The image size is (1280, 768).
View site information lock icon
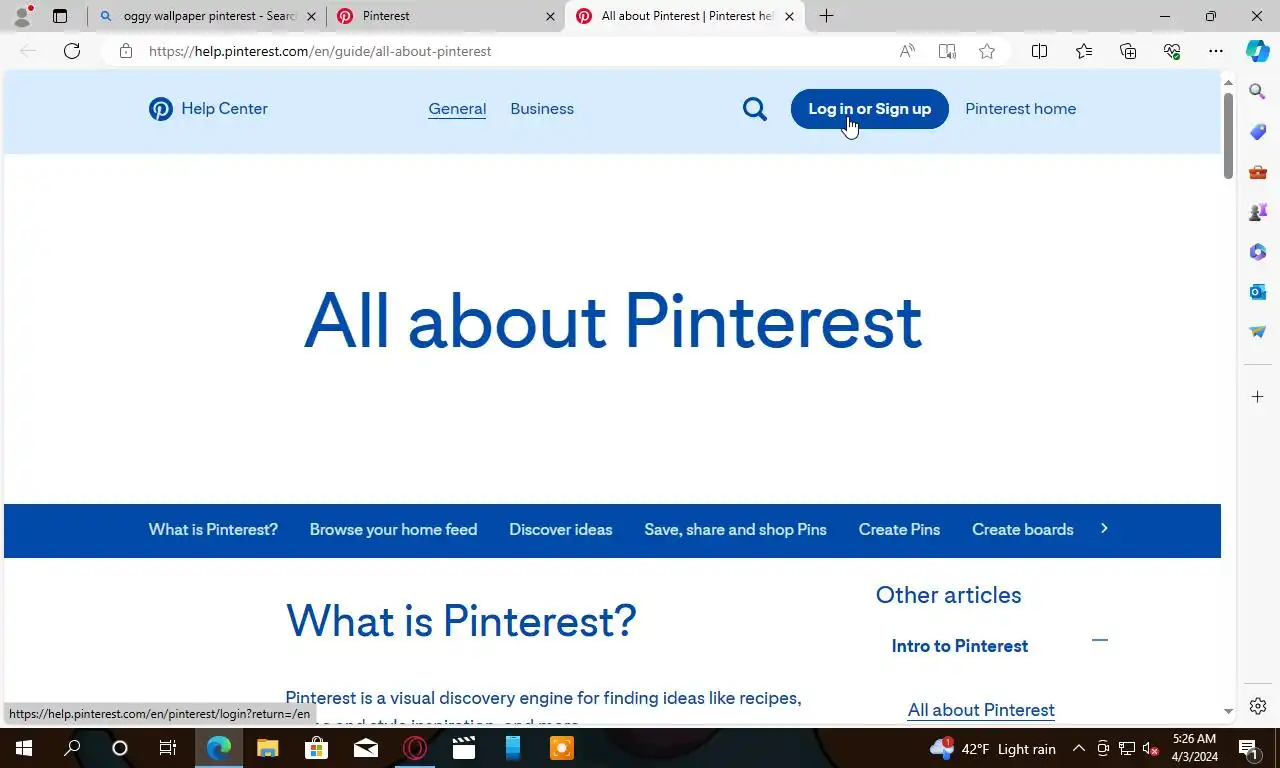pyautogui.click(x=126, y=51)
